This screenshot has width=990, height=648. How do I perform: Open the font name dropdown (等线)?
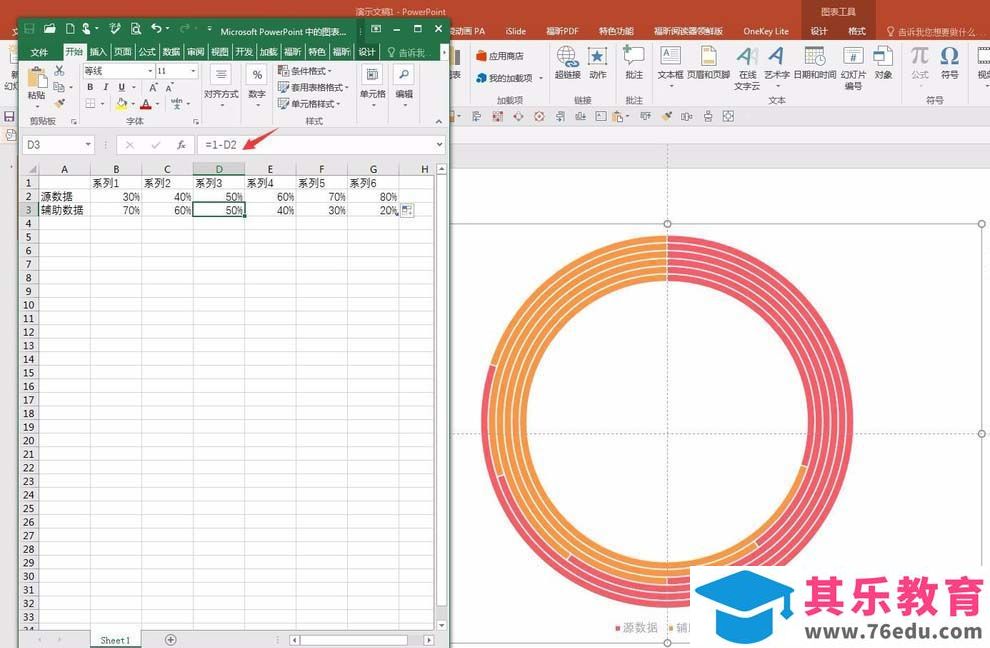pos(150,71)
